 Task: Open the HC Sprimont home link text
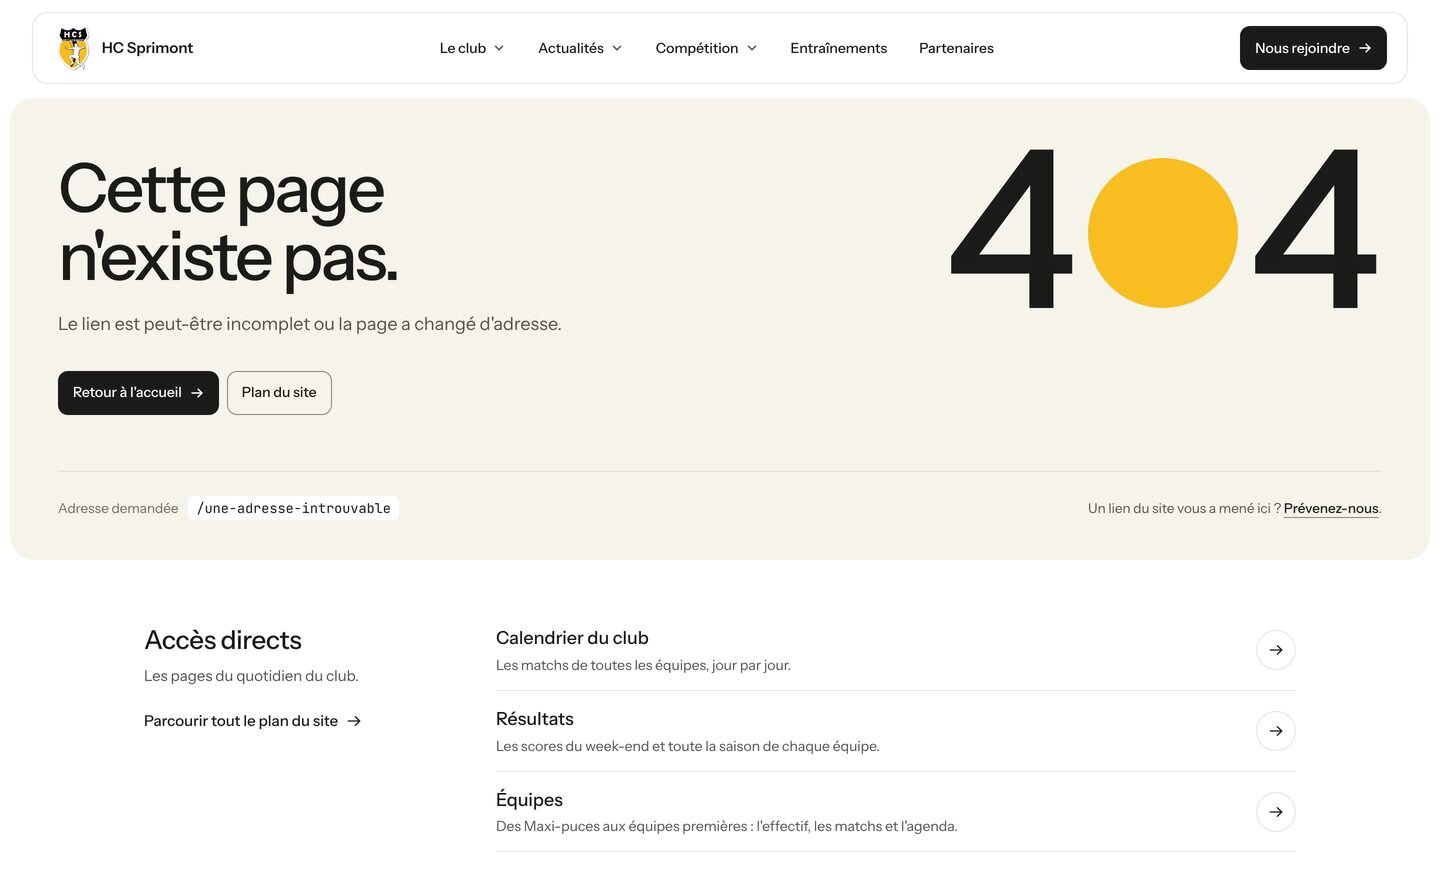[147, 48]
